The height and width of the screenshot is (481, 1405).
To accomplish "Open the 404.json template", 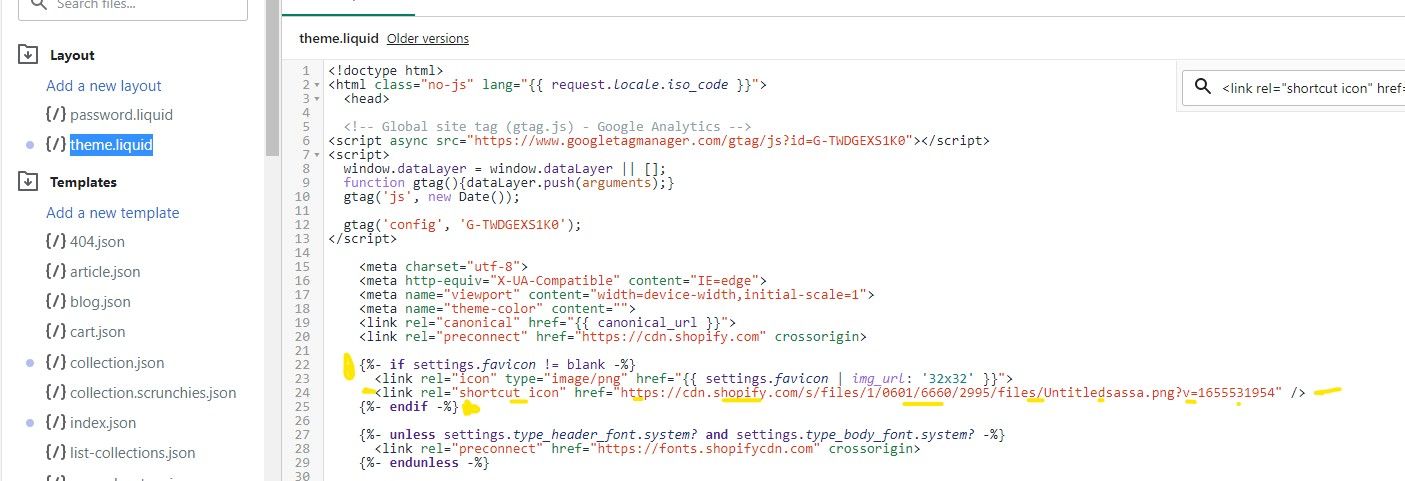I will [97, 242].
